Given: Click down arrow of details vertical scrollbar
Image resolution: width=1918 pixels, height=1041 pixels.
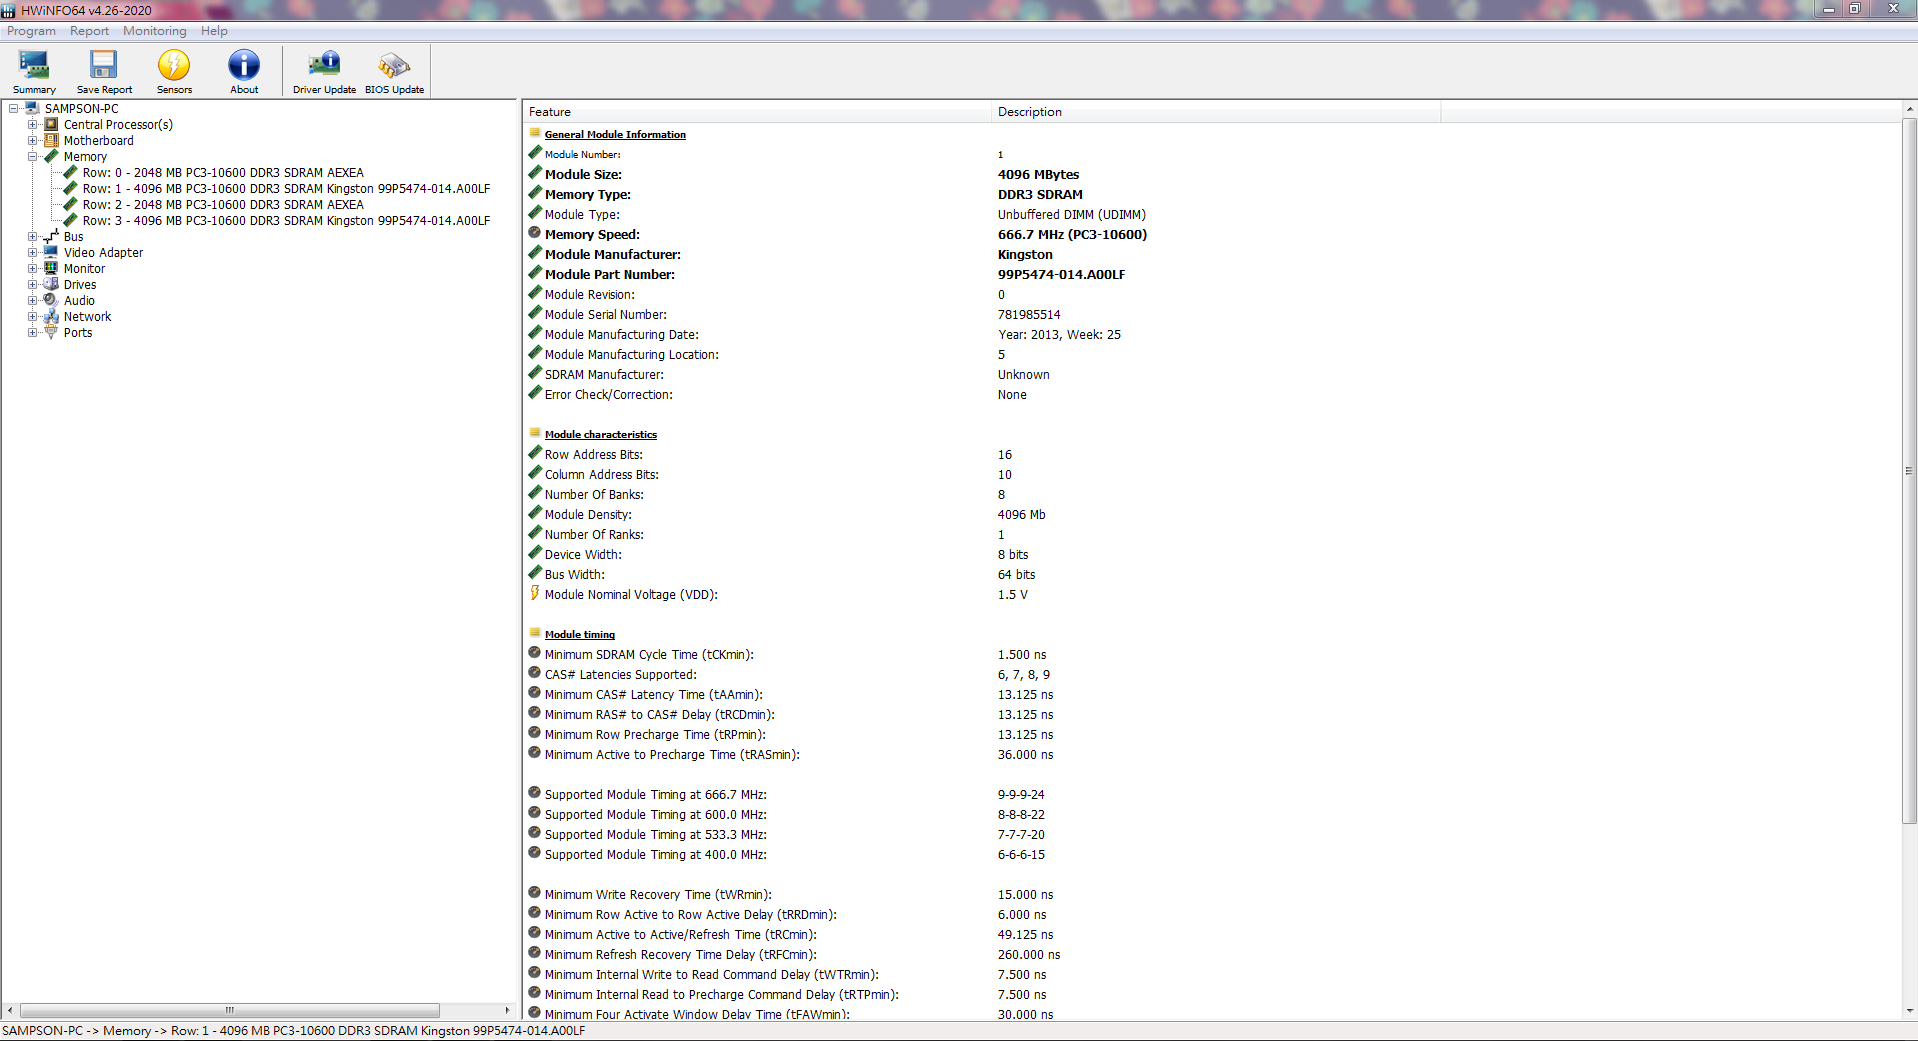Looking at the screenshot, I should (1909, 1010).
